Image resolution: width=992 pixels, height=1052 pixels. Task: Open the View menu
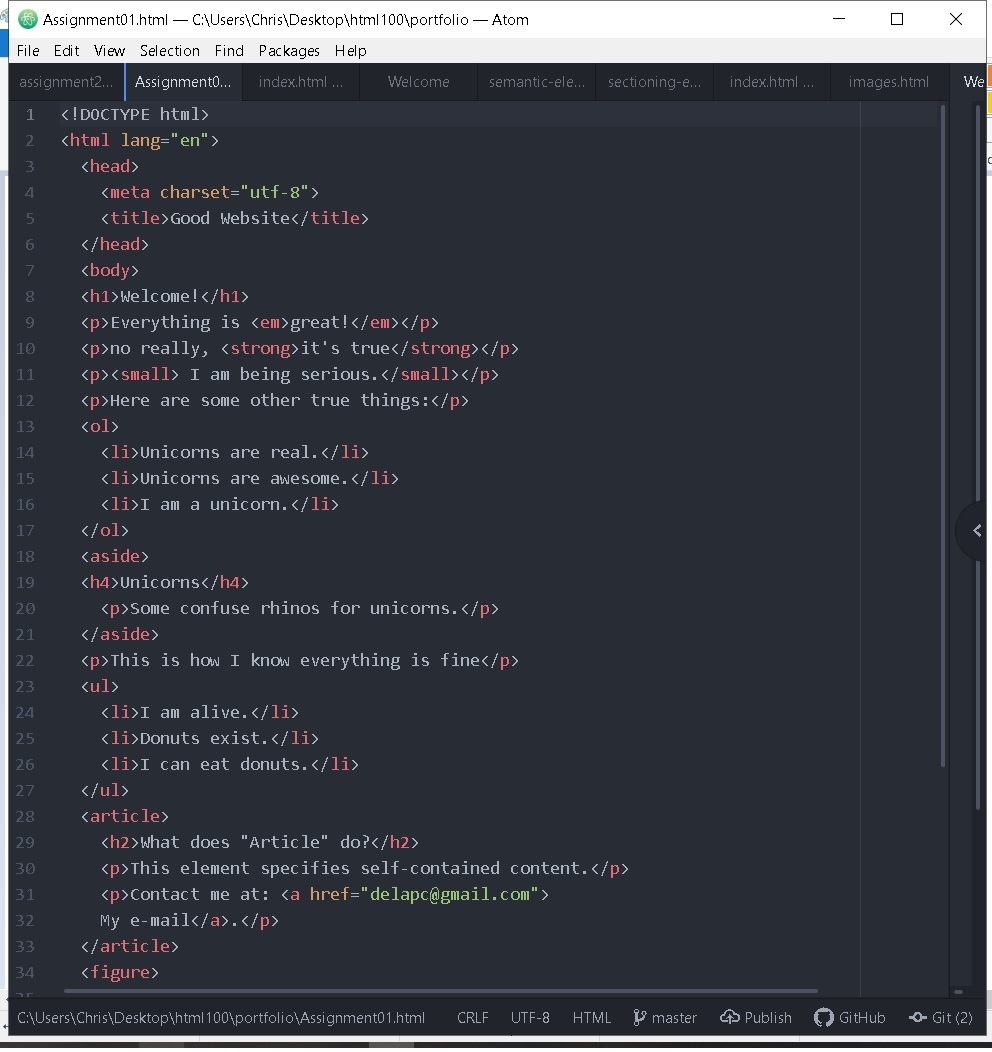click(109, 51)
